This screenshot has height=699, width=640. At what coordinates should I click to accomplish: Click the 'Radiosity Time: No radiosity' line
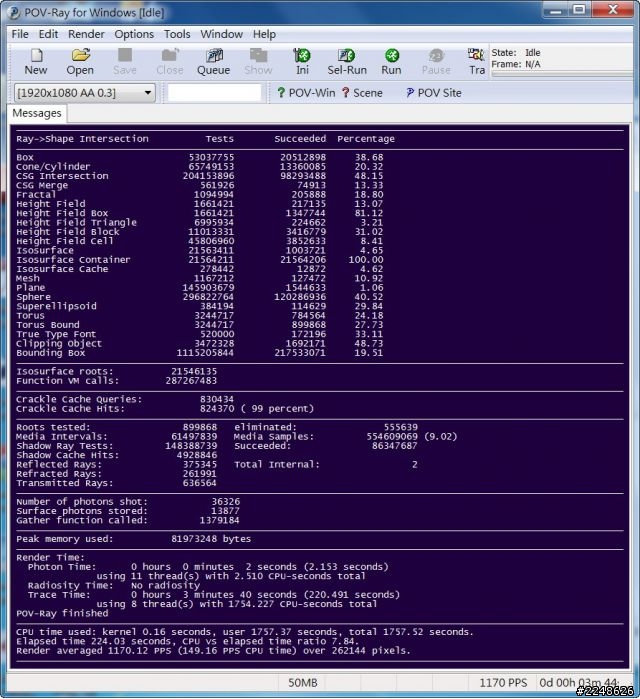(x=114, y=585)
